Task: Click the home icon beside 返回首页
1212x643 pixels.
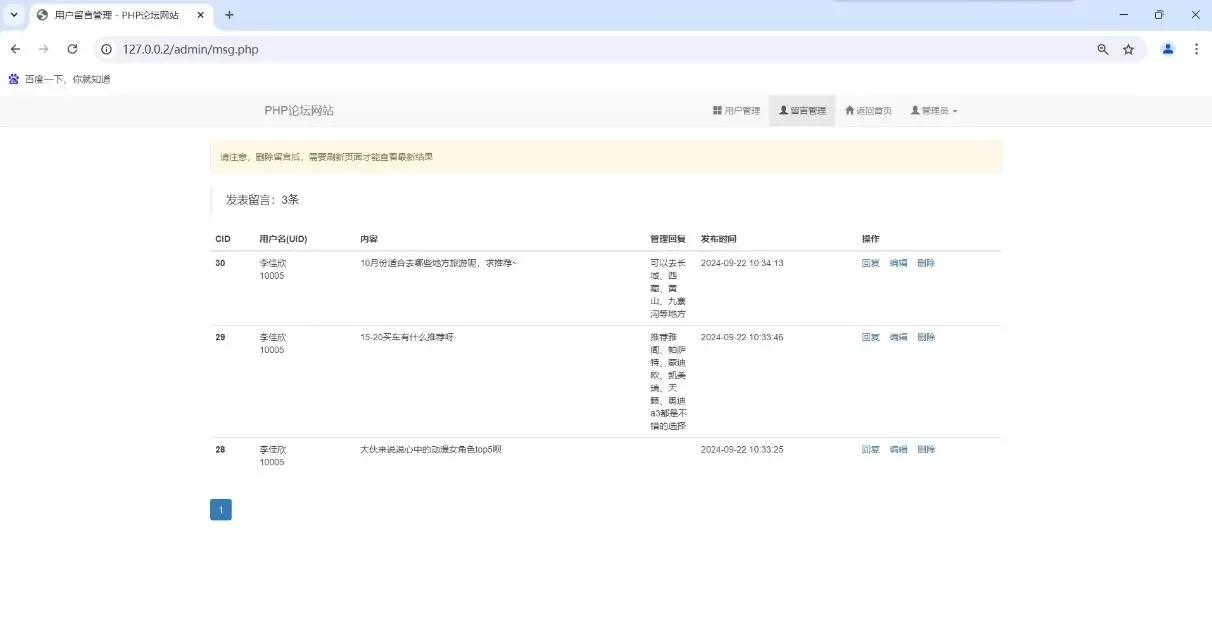Action: pos(849,111)
